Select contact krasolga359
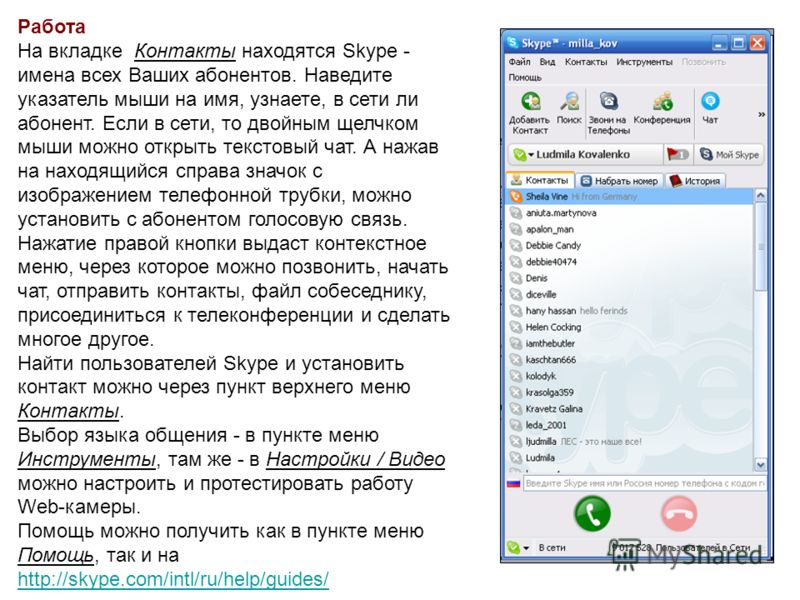 (x=630, y=392)
